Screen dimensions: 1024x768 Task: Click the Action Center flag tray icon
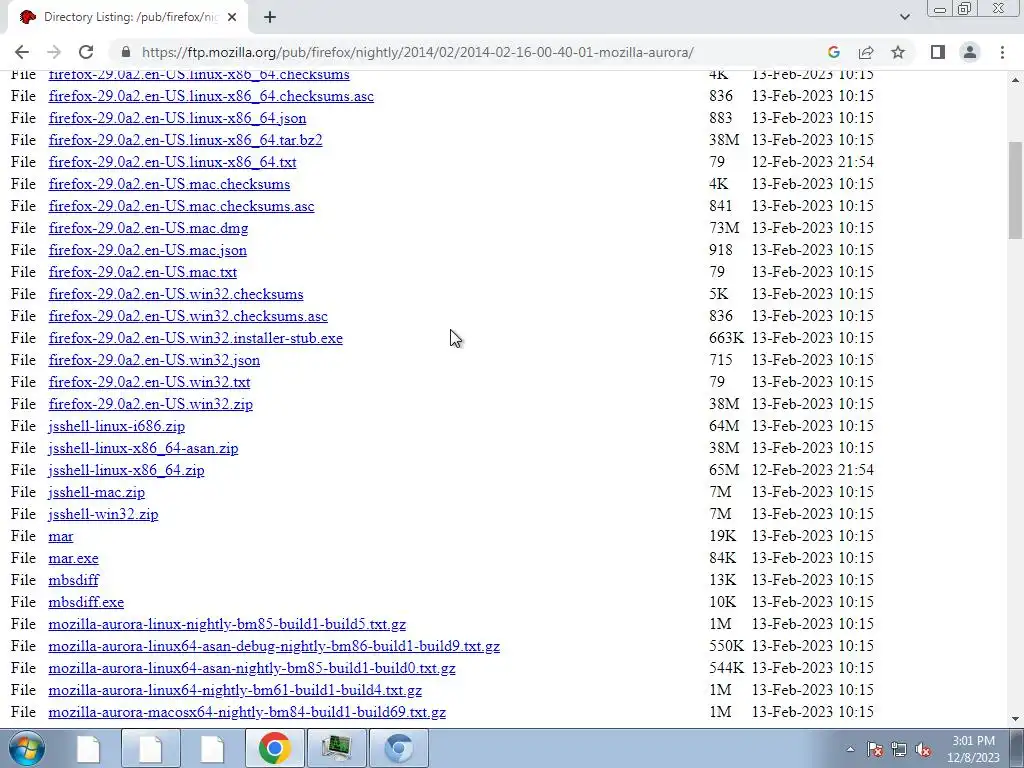pyautogui.click(x=875, y=749)
